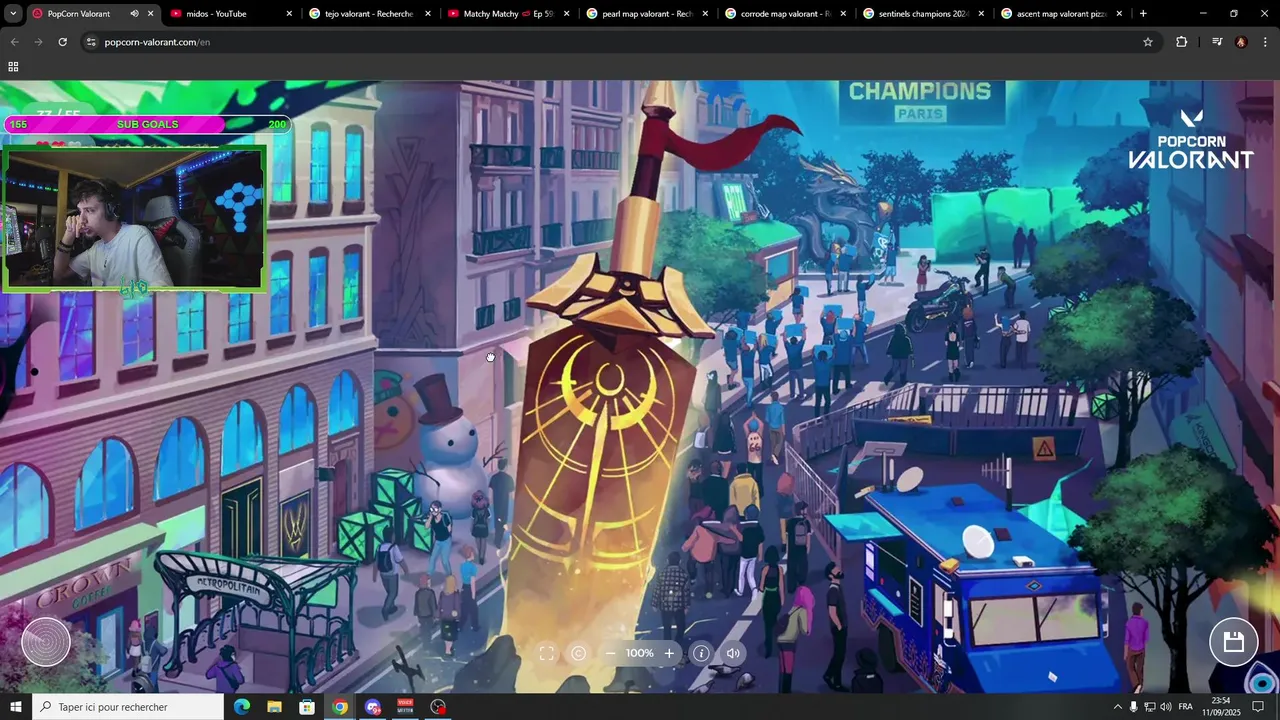Screen dimensions: 1280x720
Task: Zoom in with the plus button
Action: click(669, 653)
